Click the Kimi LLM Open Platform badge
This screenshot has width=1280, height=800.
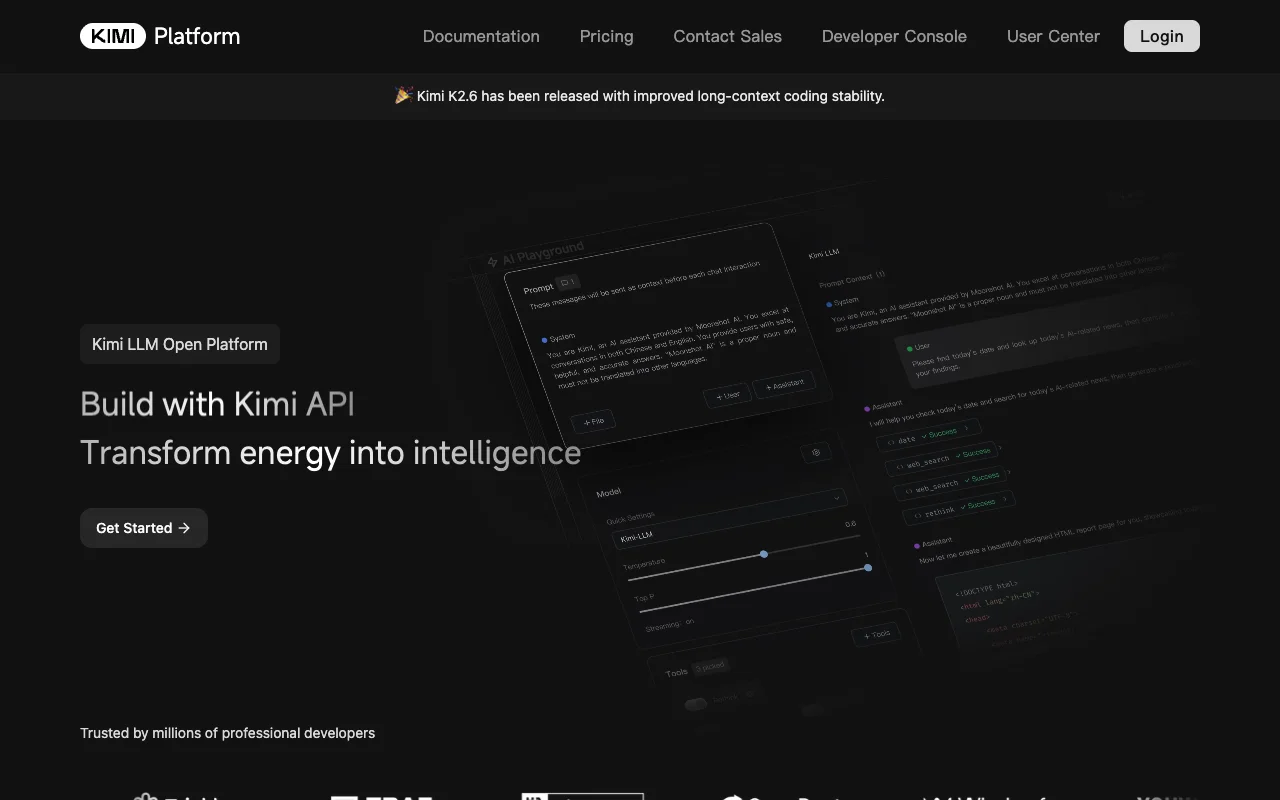(180, 344)
